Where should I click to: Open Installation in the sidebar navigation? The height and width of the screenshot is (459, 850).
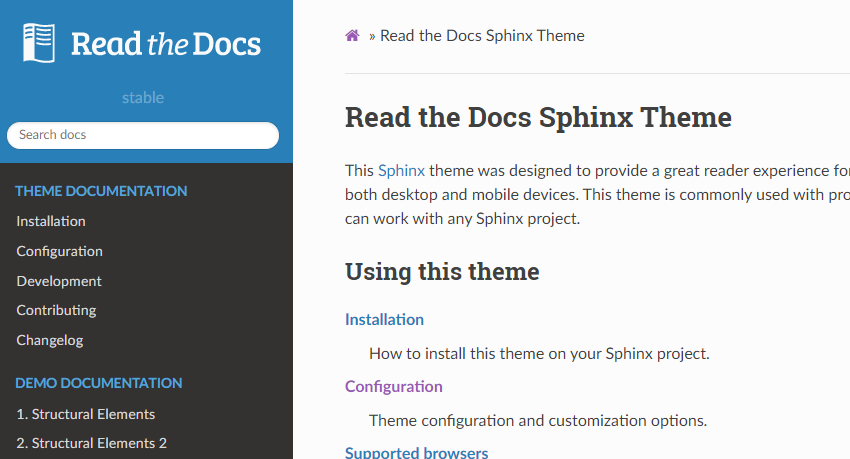51,221
